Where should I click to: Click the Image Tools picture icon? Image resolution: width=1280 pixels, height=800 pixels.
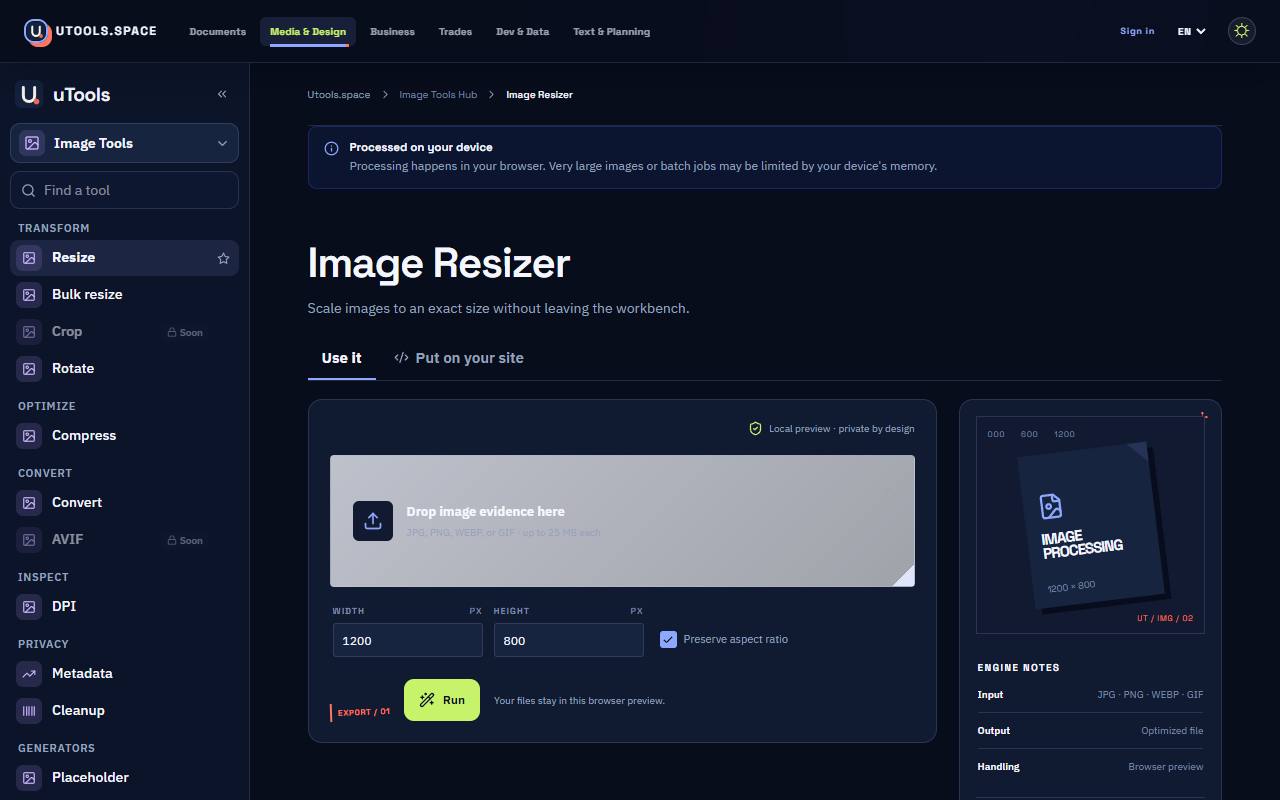[32, 143]
